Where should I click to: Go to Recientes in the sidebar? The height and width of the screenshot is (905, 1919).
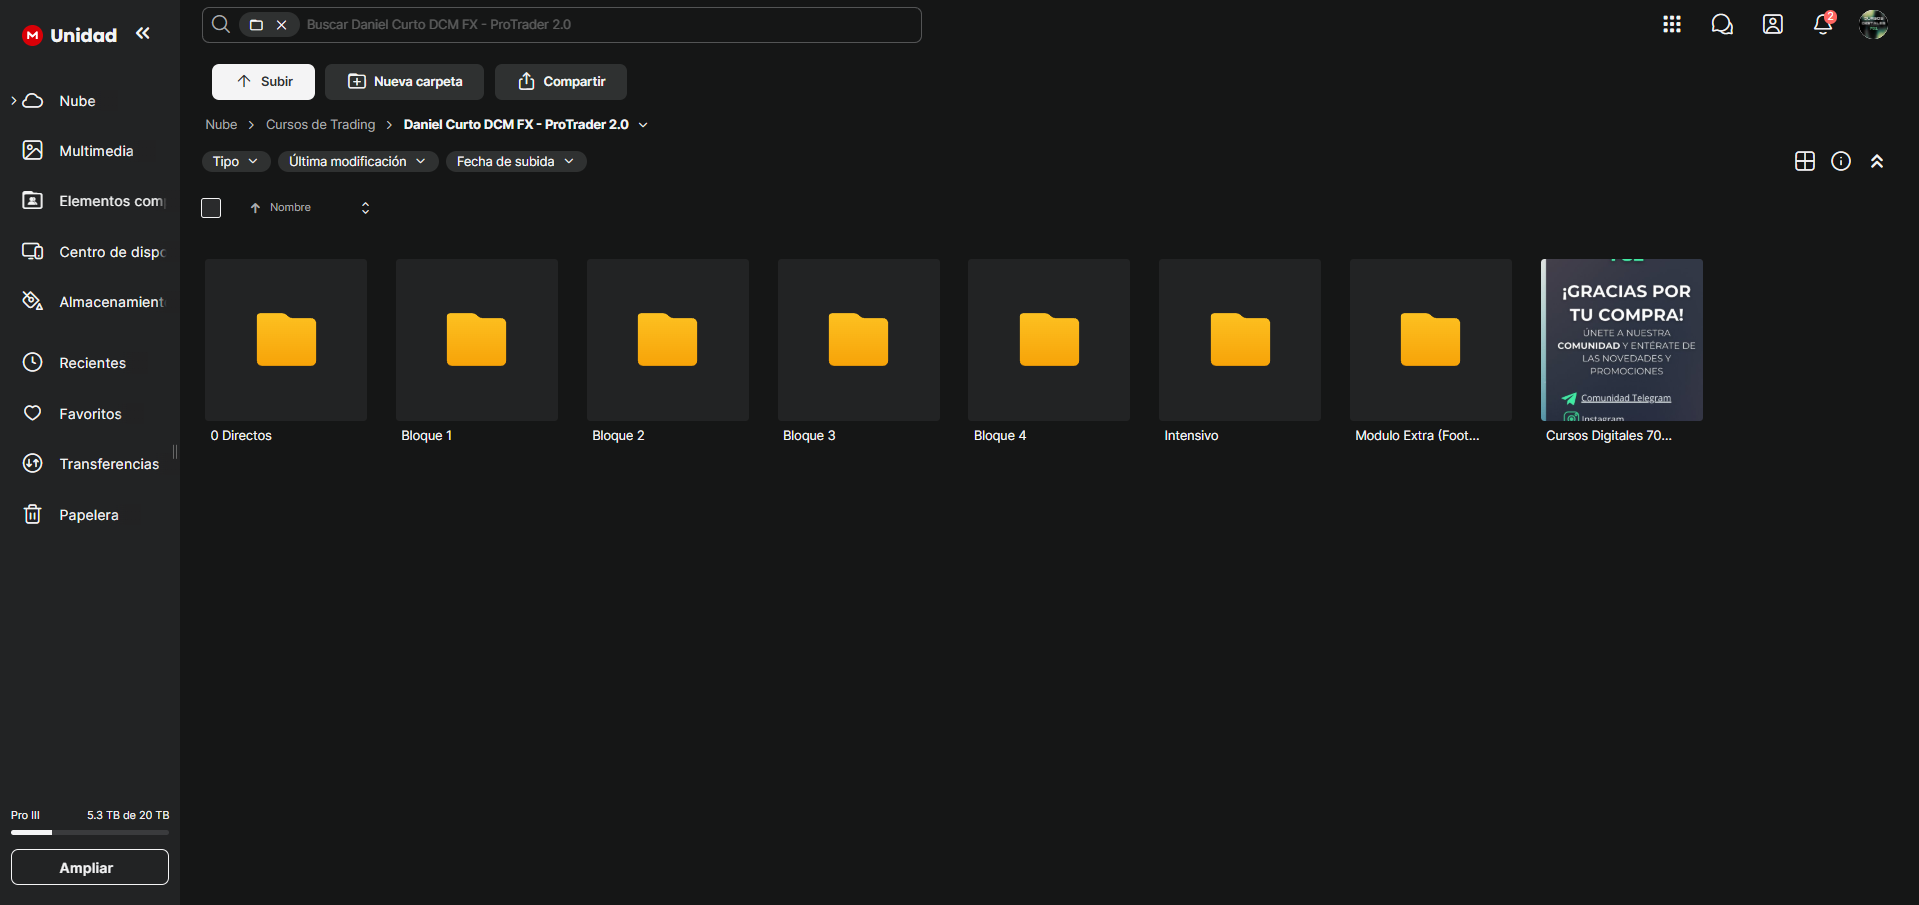pyautogui.click(x=92, y=363)
